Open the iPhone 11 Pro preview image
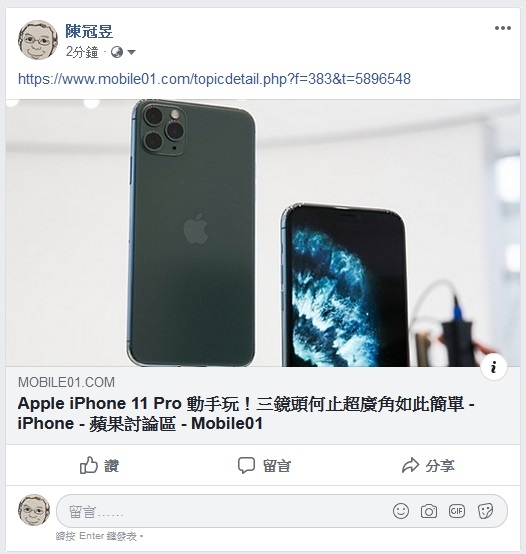Viewport: 526px width, 554px height. coord(263,233)
